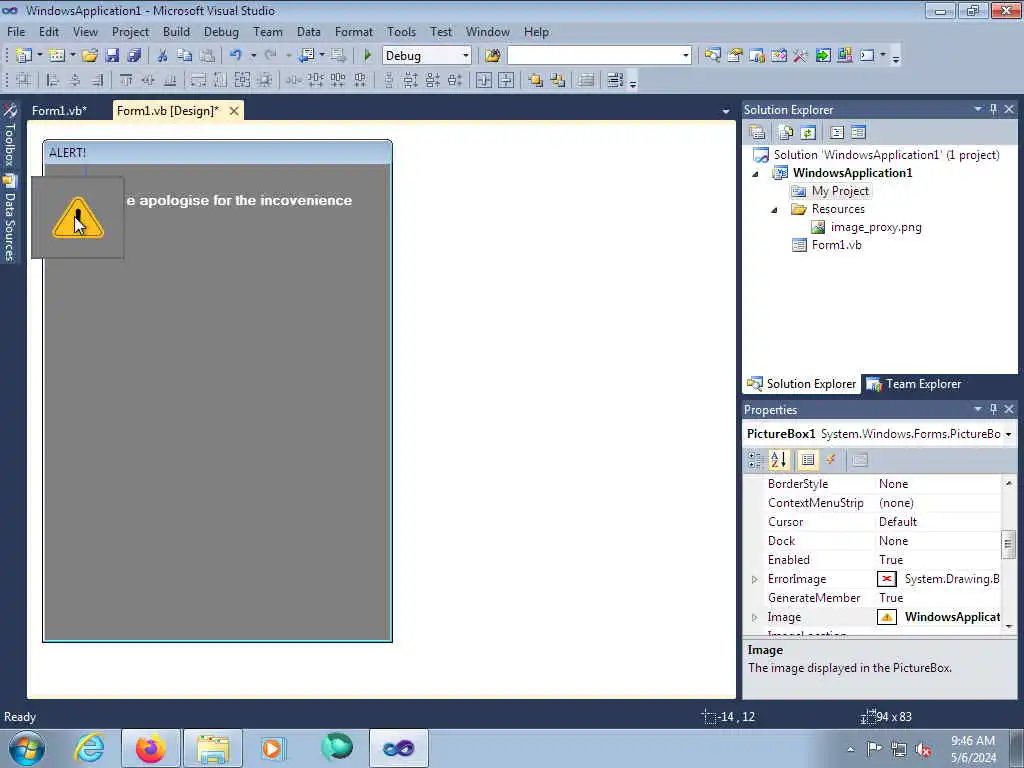Click the New Project toolbar icon
Viewport: 1024px width, 768px height.
point(24,56)
